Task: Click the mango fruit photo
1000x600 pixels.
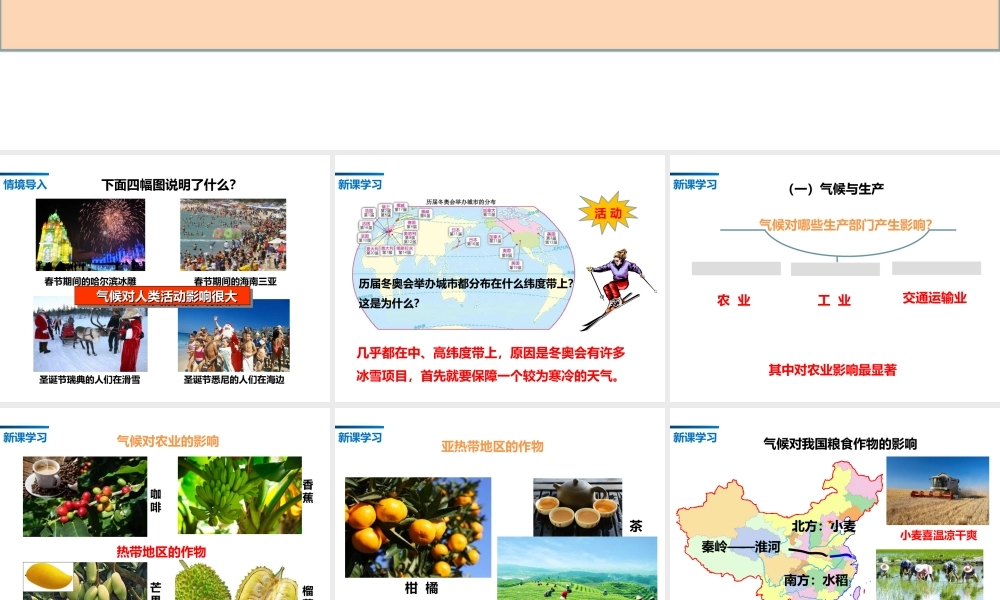Action: tap(85, 581)
